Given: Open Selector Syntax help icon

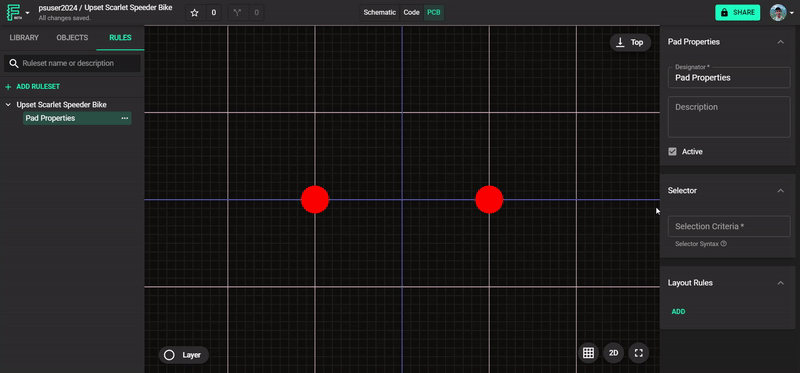Looking at the screenshot, I should coord(723,244).
